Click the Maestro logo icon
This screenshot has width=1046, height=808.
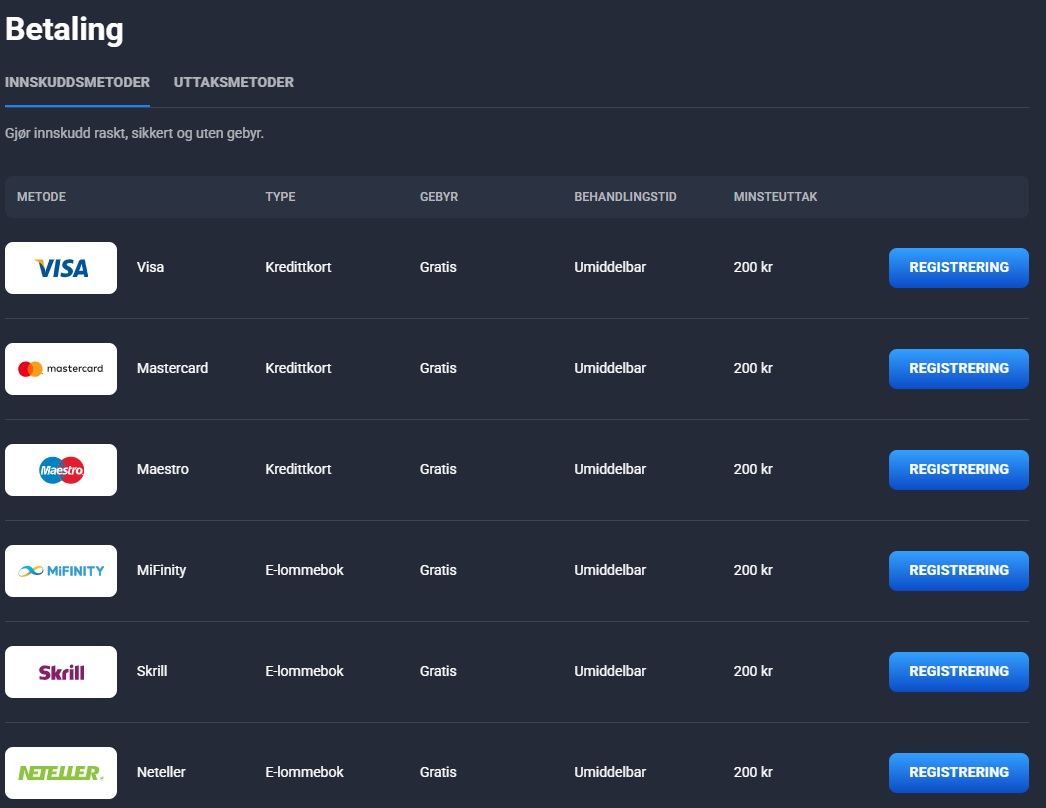61,470
